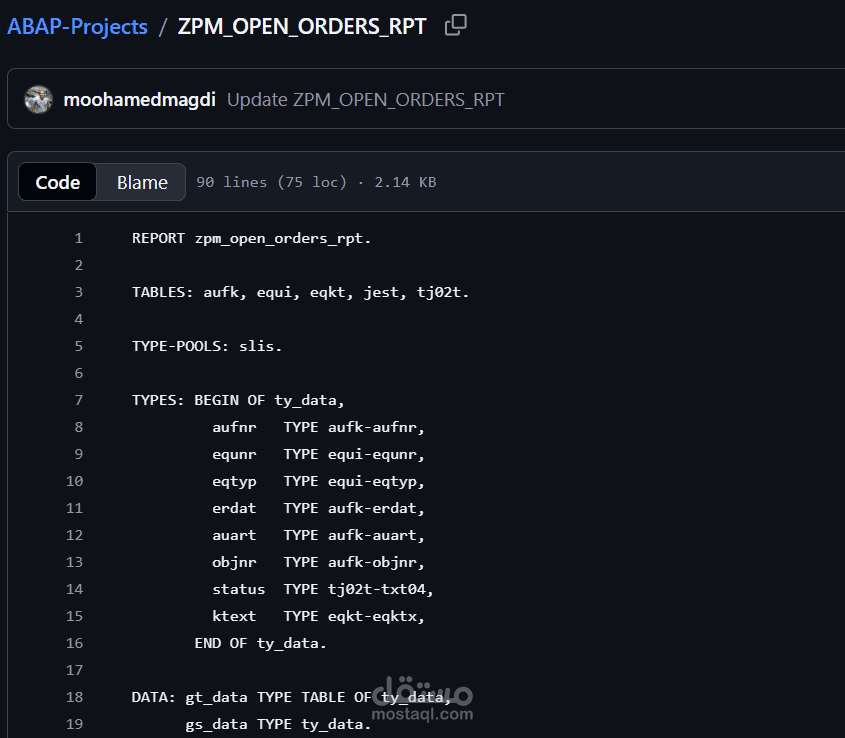
Task: Open the ZPM_OPEN_ORDERS_RPT file breadcrumb
Action: pos(301,26)
